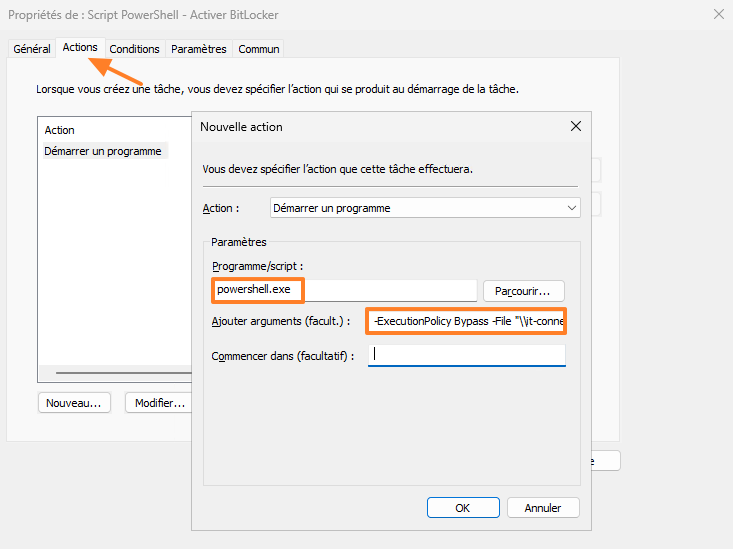Select the Actions tab
Image resolution: width=733 pixels, height=549 pixels.
(80, 48)
